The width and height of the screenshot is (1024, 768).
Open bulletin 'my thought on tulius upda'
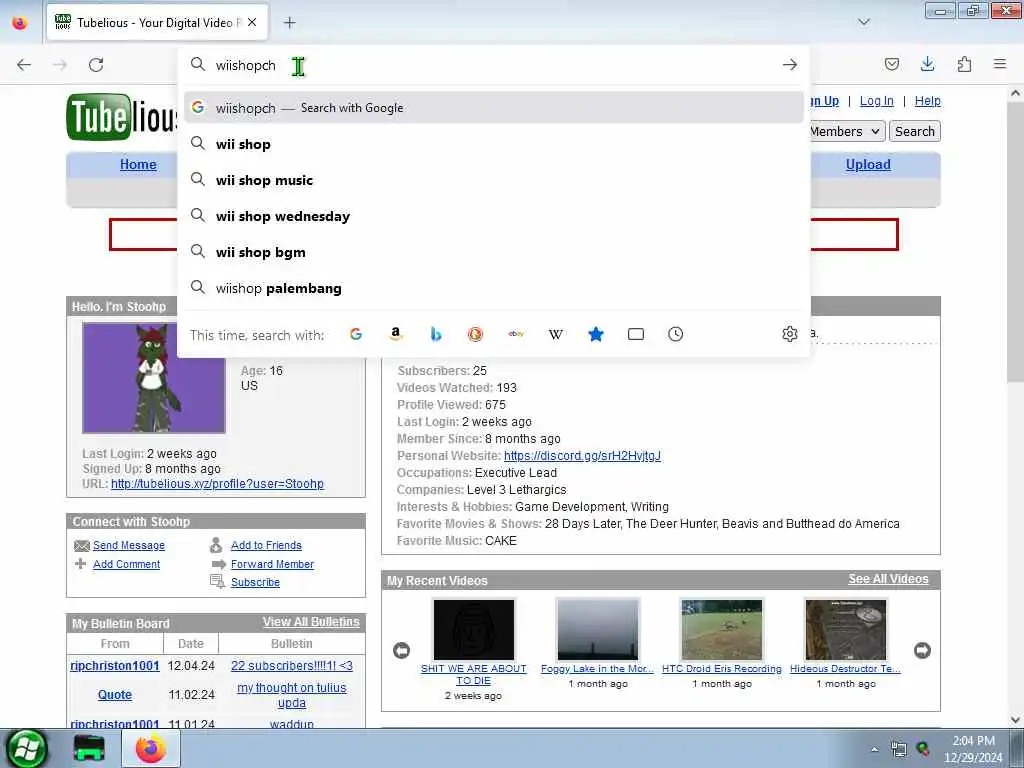[x=291, y=696]
